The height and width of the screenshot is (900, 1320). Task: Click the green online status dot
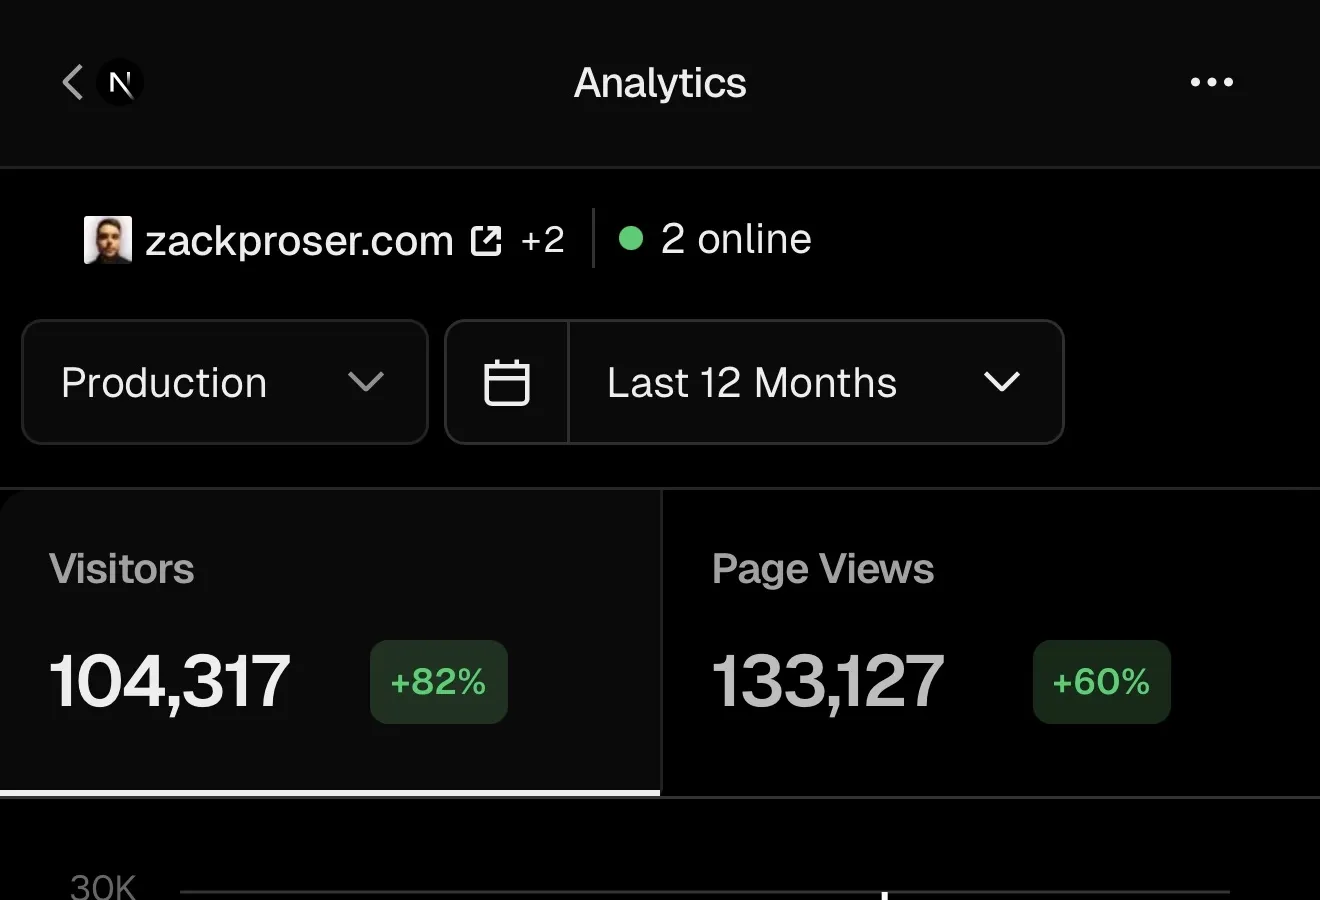[631, 239]
